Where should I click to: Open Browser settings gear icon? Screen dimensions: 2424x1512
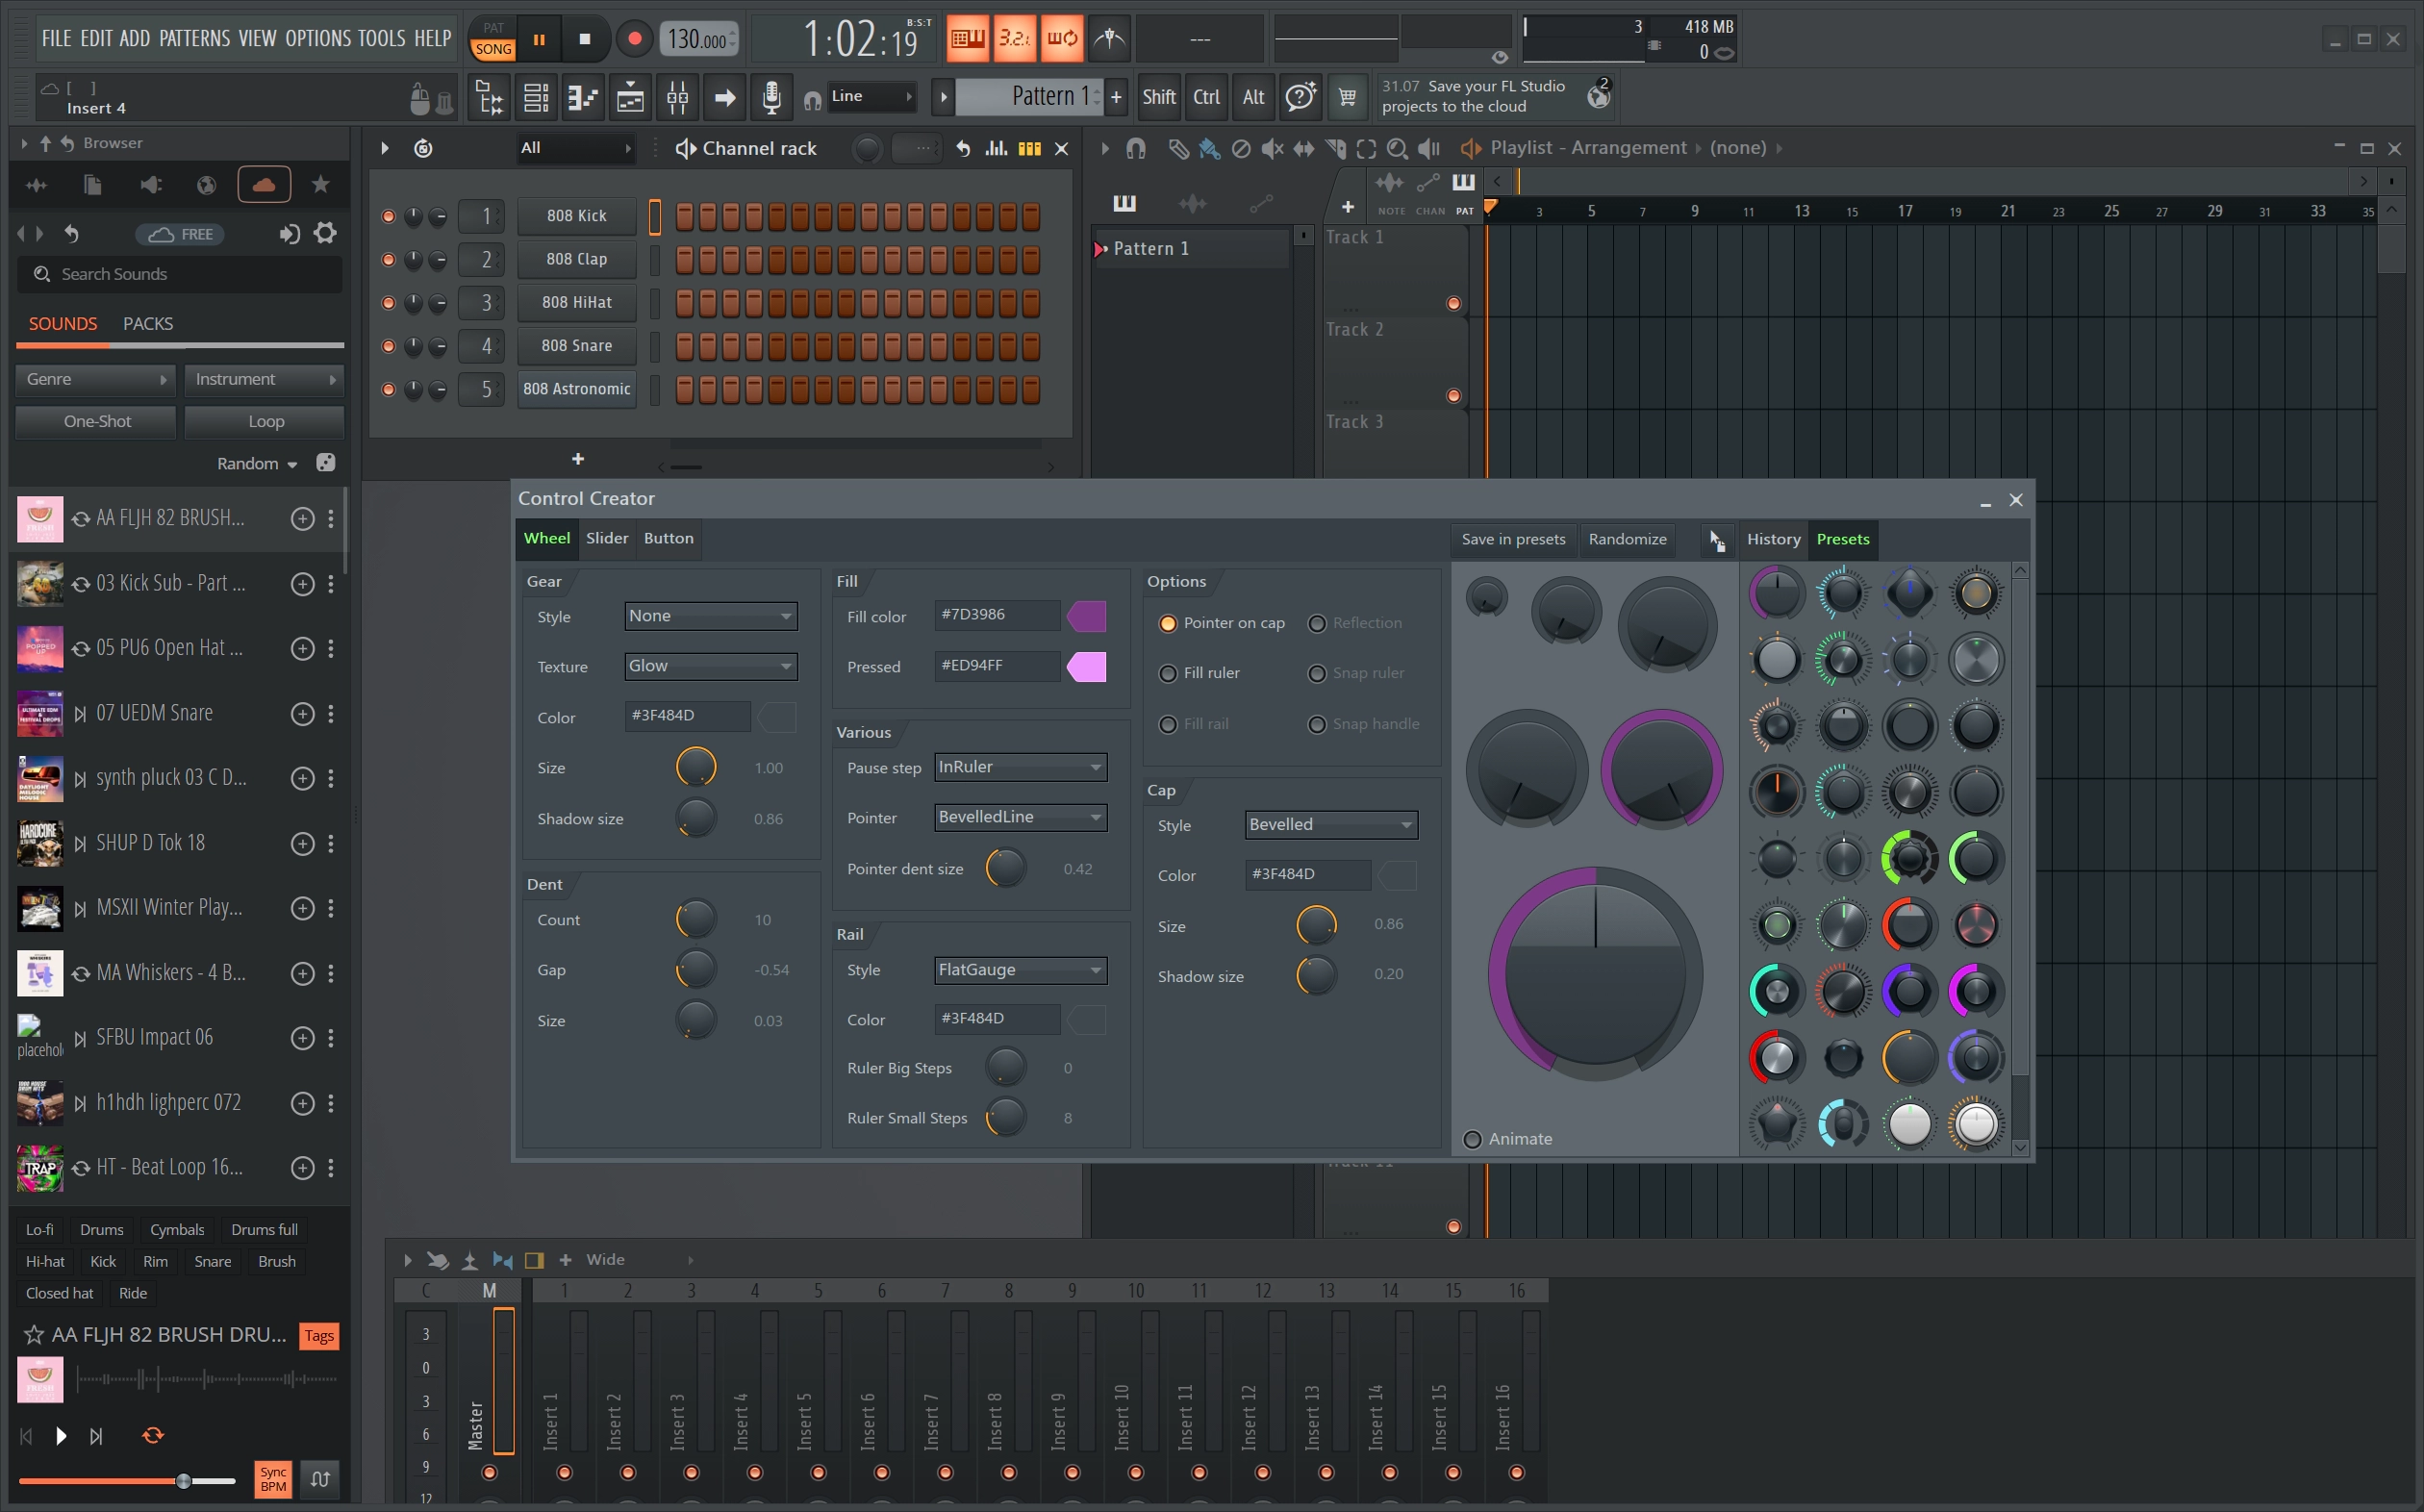(x=325, y=234)
